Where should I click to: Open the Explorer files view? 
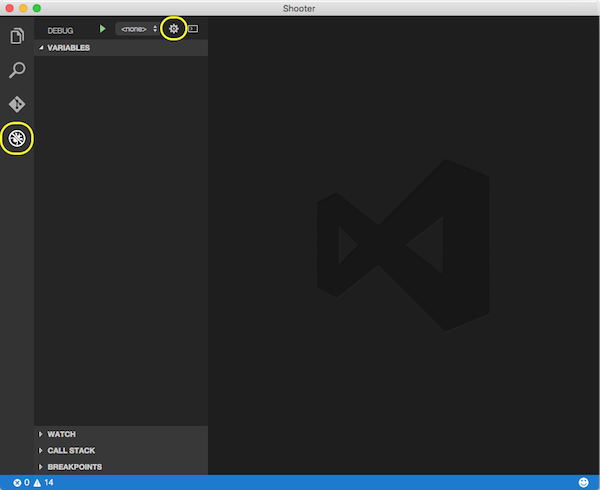tap(17, 36)
